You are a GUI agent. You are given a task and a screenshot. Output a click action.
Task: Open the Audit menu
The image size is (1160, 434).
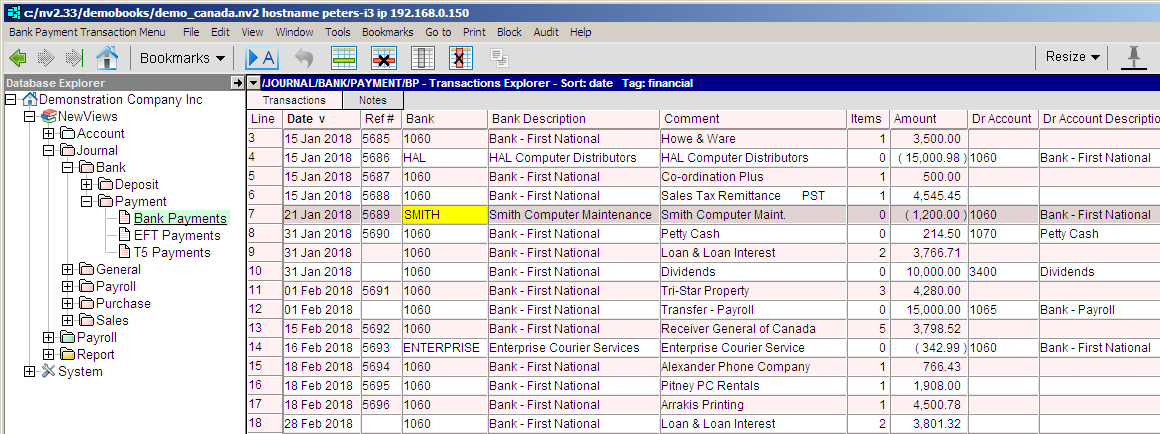point(546,32)
